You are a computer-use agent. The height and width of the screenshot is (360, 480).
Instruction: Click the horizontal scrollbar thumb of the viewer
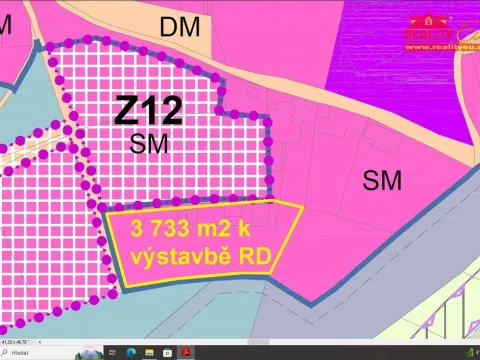(259, 342)
